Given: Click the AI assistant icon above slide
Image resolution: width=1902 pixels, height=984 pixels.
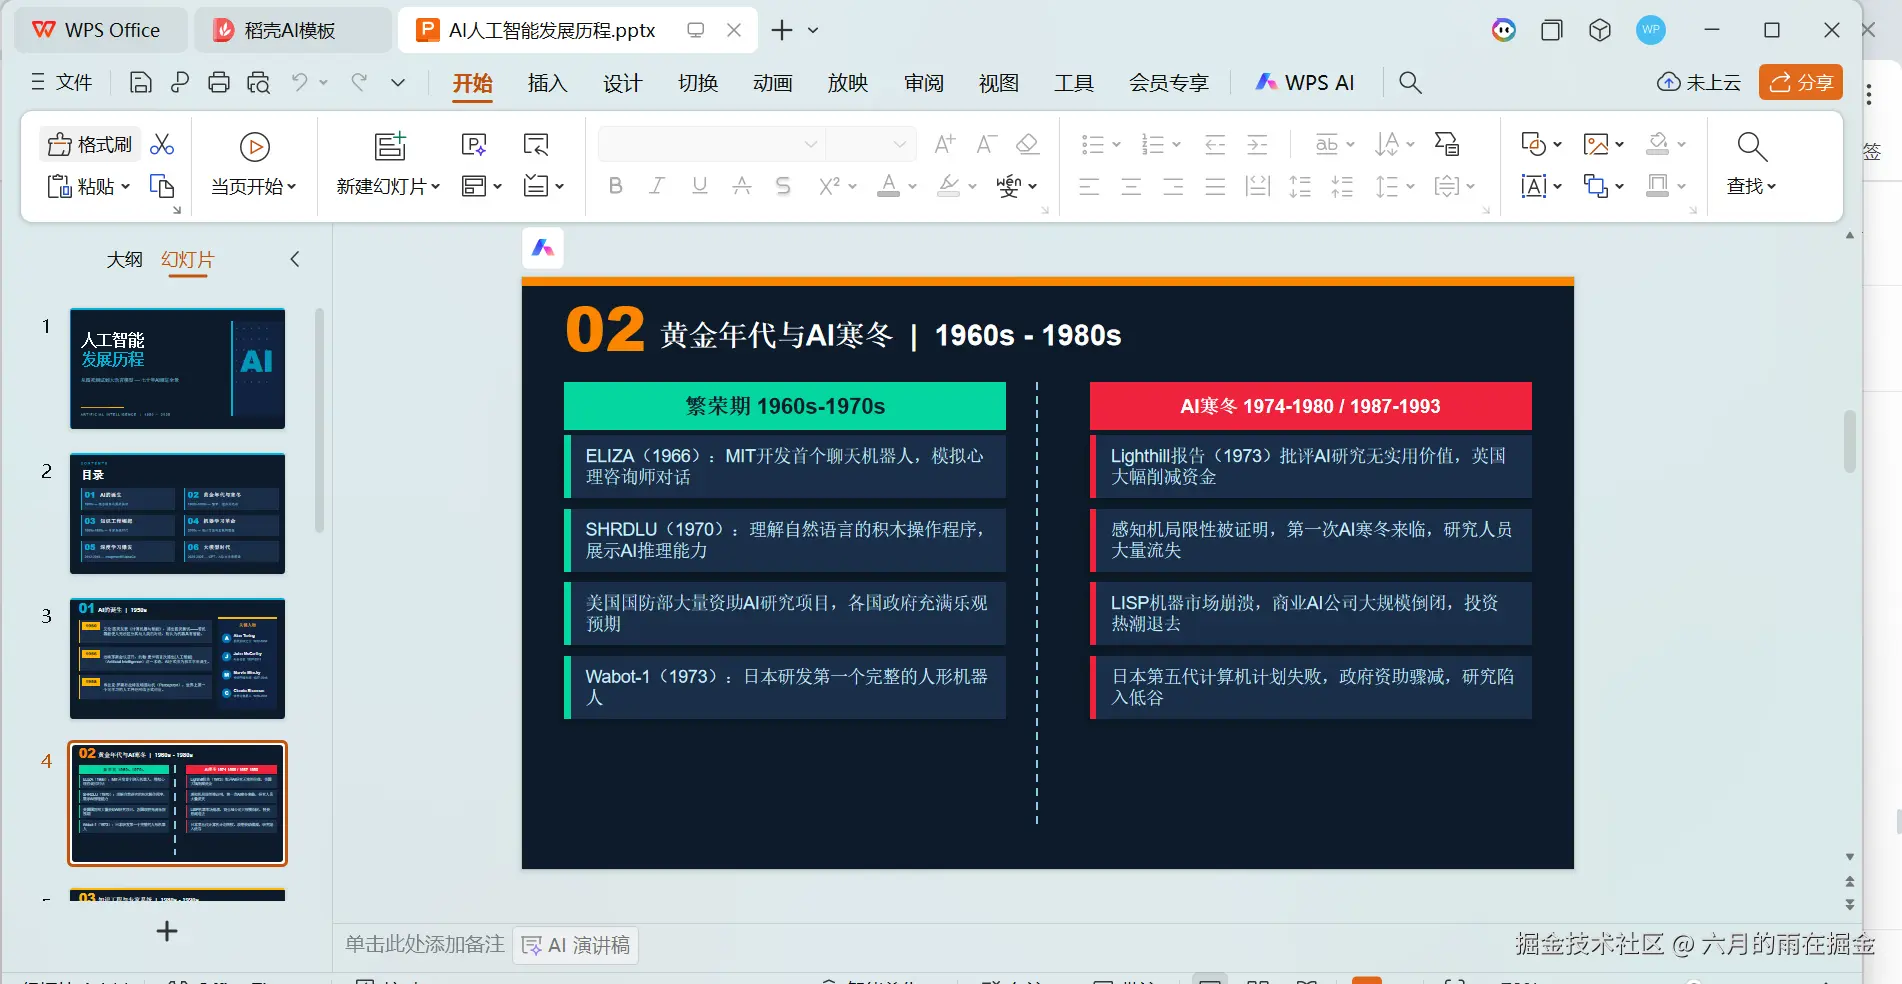Looking at the screenshot, I should click(543, 248).
